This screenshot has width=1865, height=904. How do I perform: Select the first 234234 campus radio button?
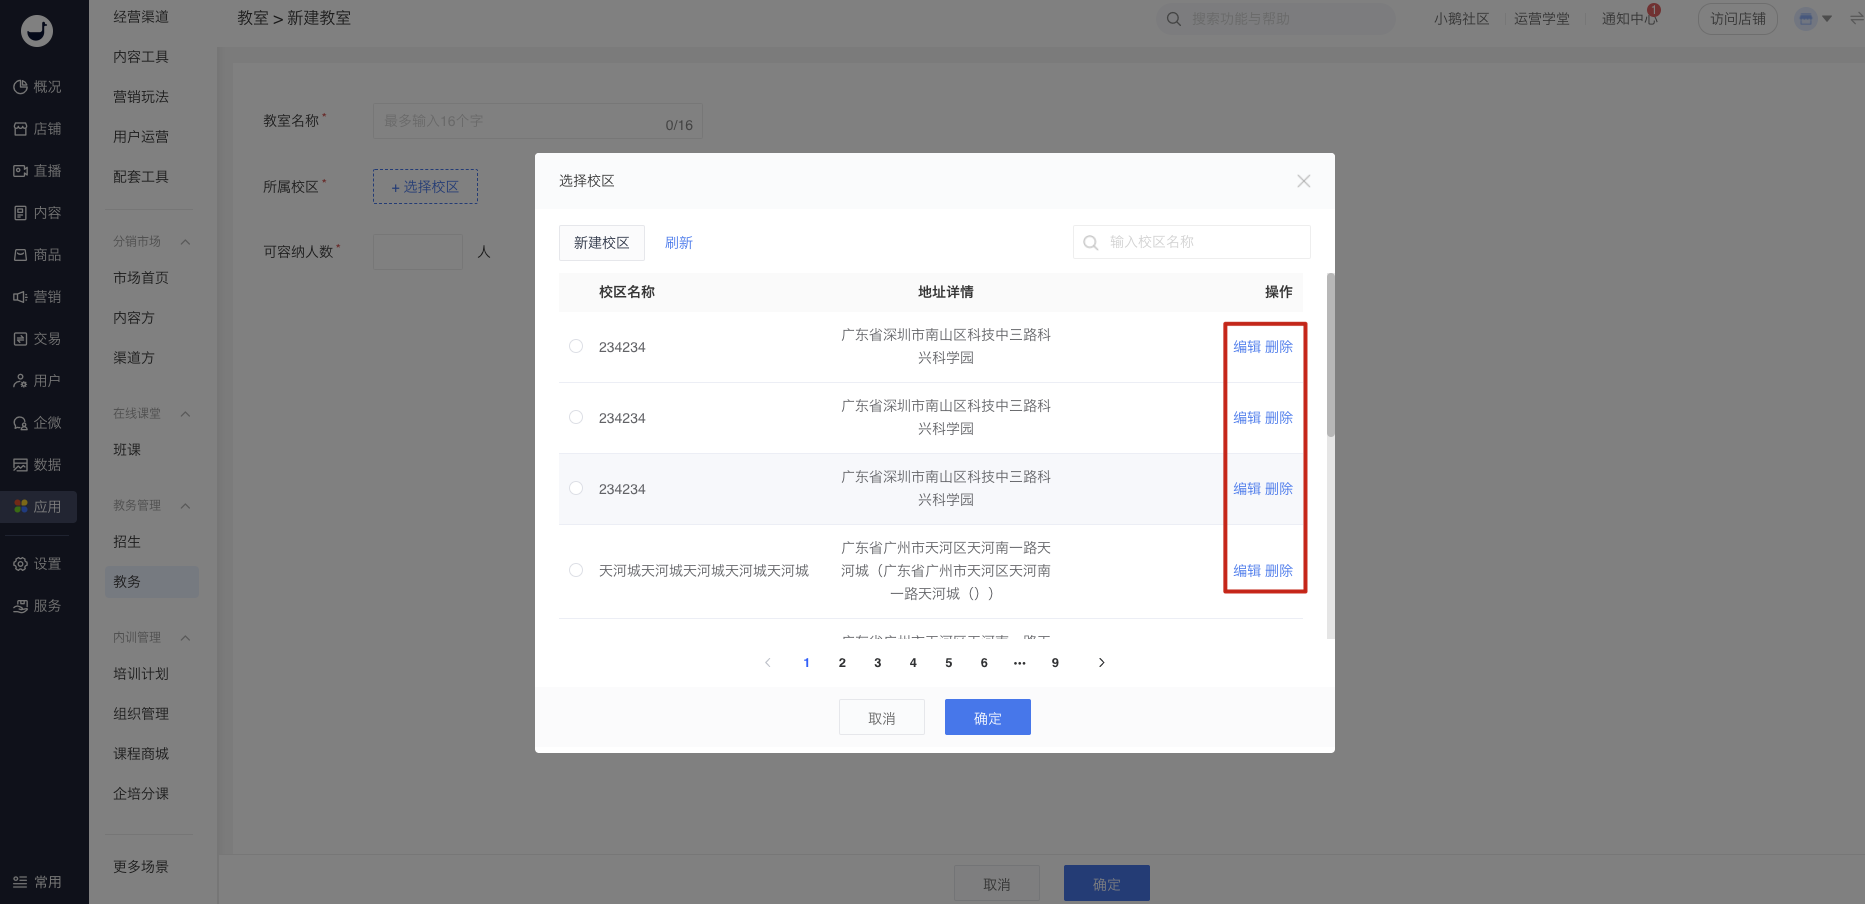tap(576, 346)
